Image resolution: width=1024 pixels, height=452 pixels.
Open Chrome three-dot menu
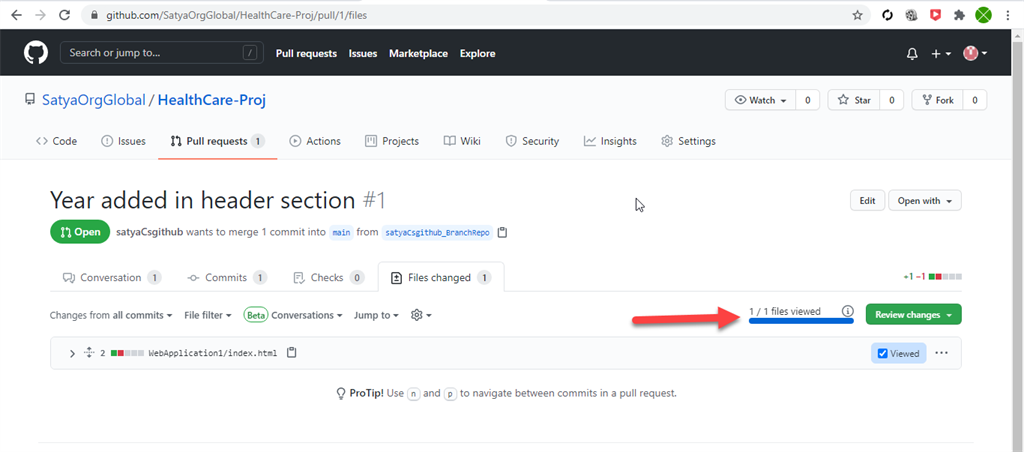(1009, 15)
